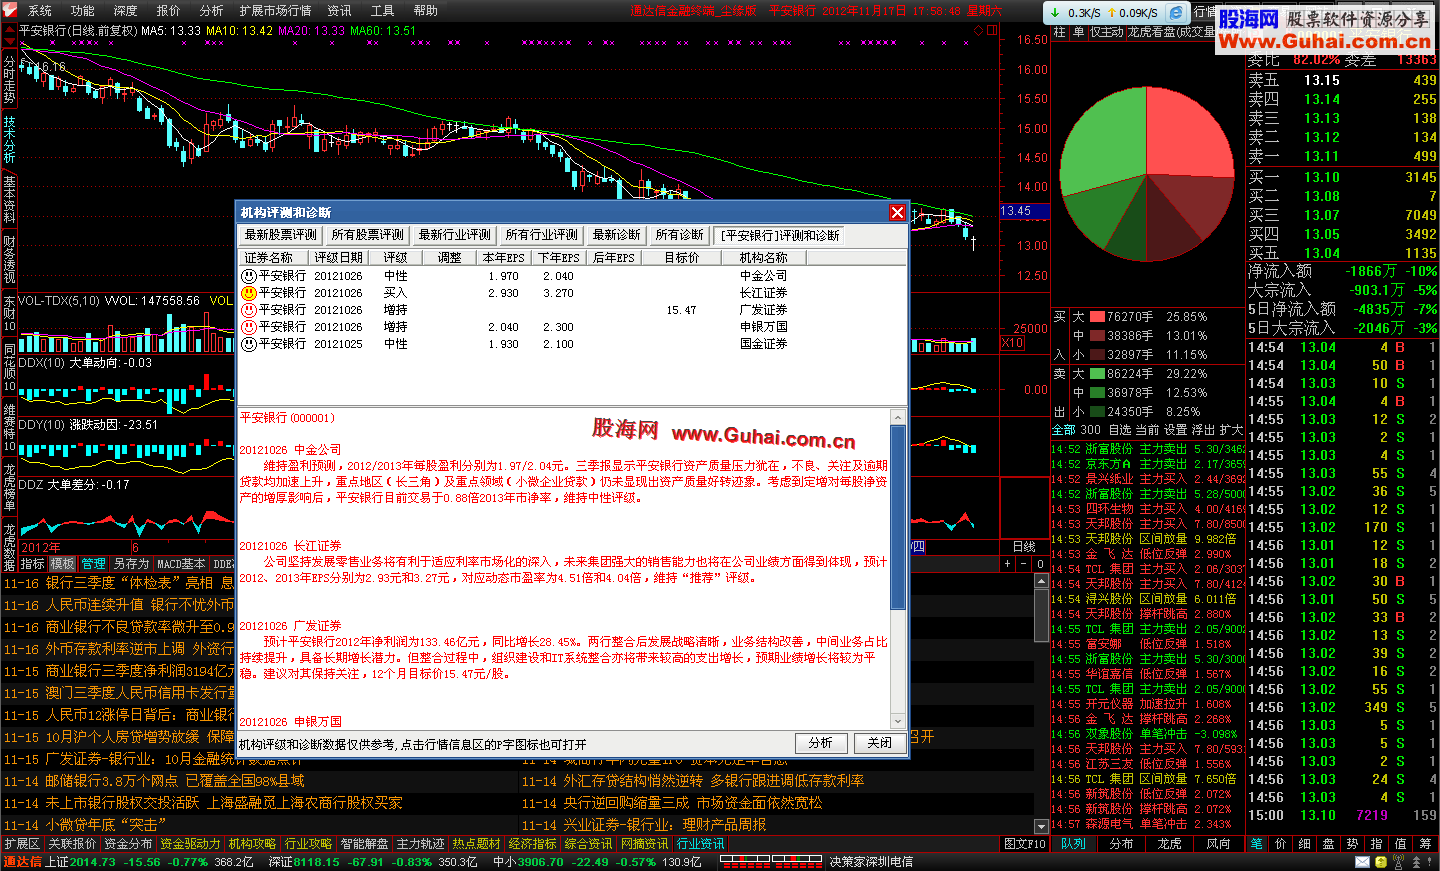Click the 国金证券 rating face icon

[x=249, y=344]
